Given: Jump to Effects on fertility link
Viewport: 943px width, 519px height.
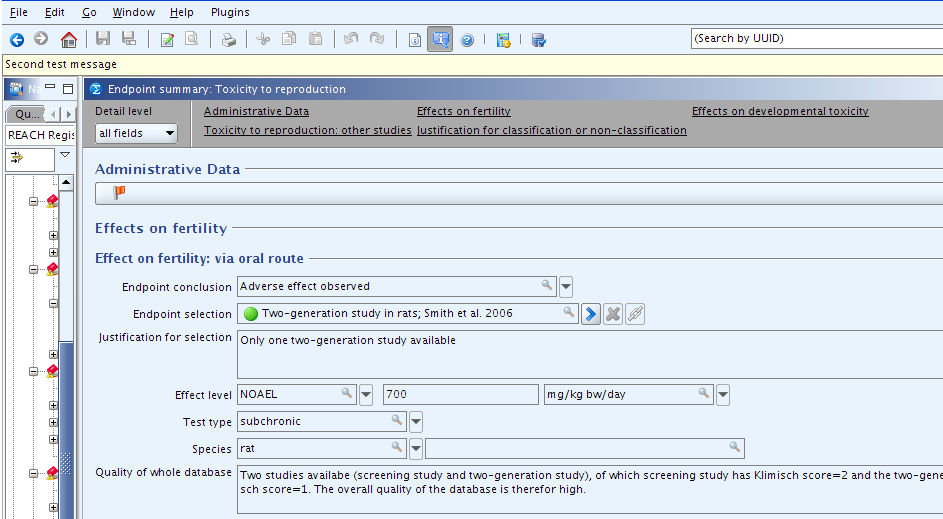Looking at the screenshot, I should 464,111.
